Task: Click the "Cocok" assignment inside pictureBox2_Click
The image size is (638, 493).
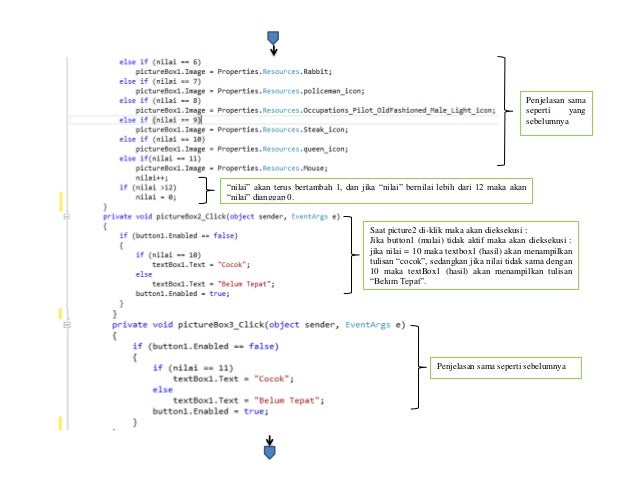Action: [201, 264]
